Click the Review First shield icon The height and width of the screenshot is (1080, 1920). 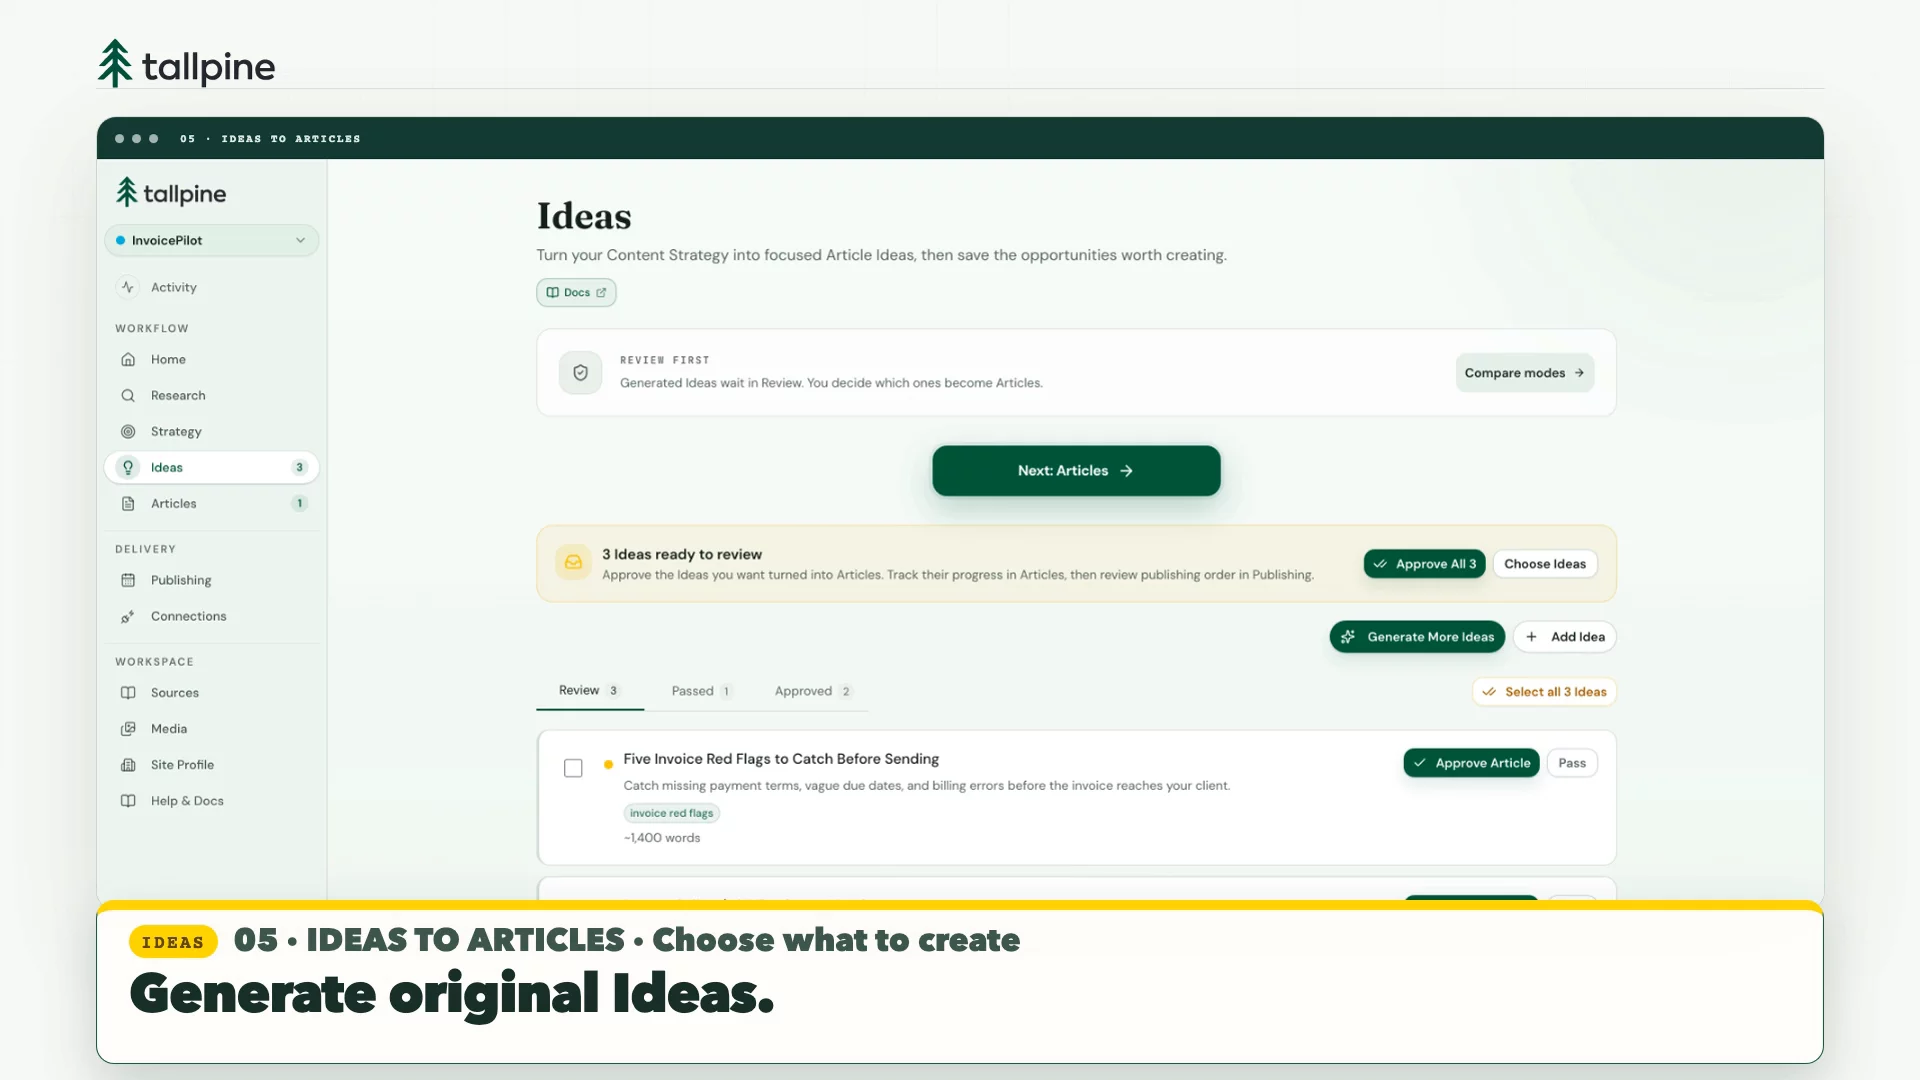580,373
